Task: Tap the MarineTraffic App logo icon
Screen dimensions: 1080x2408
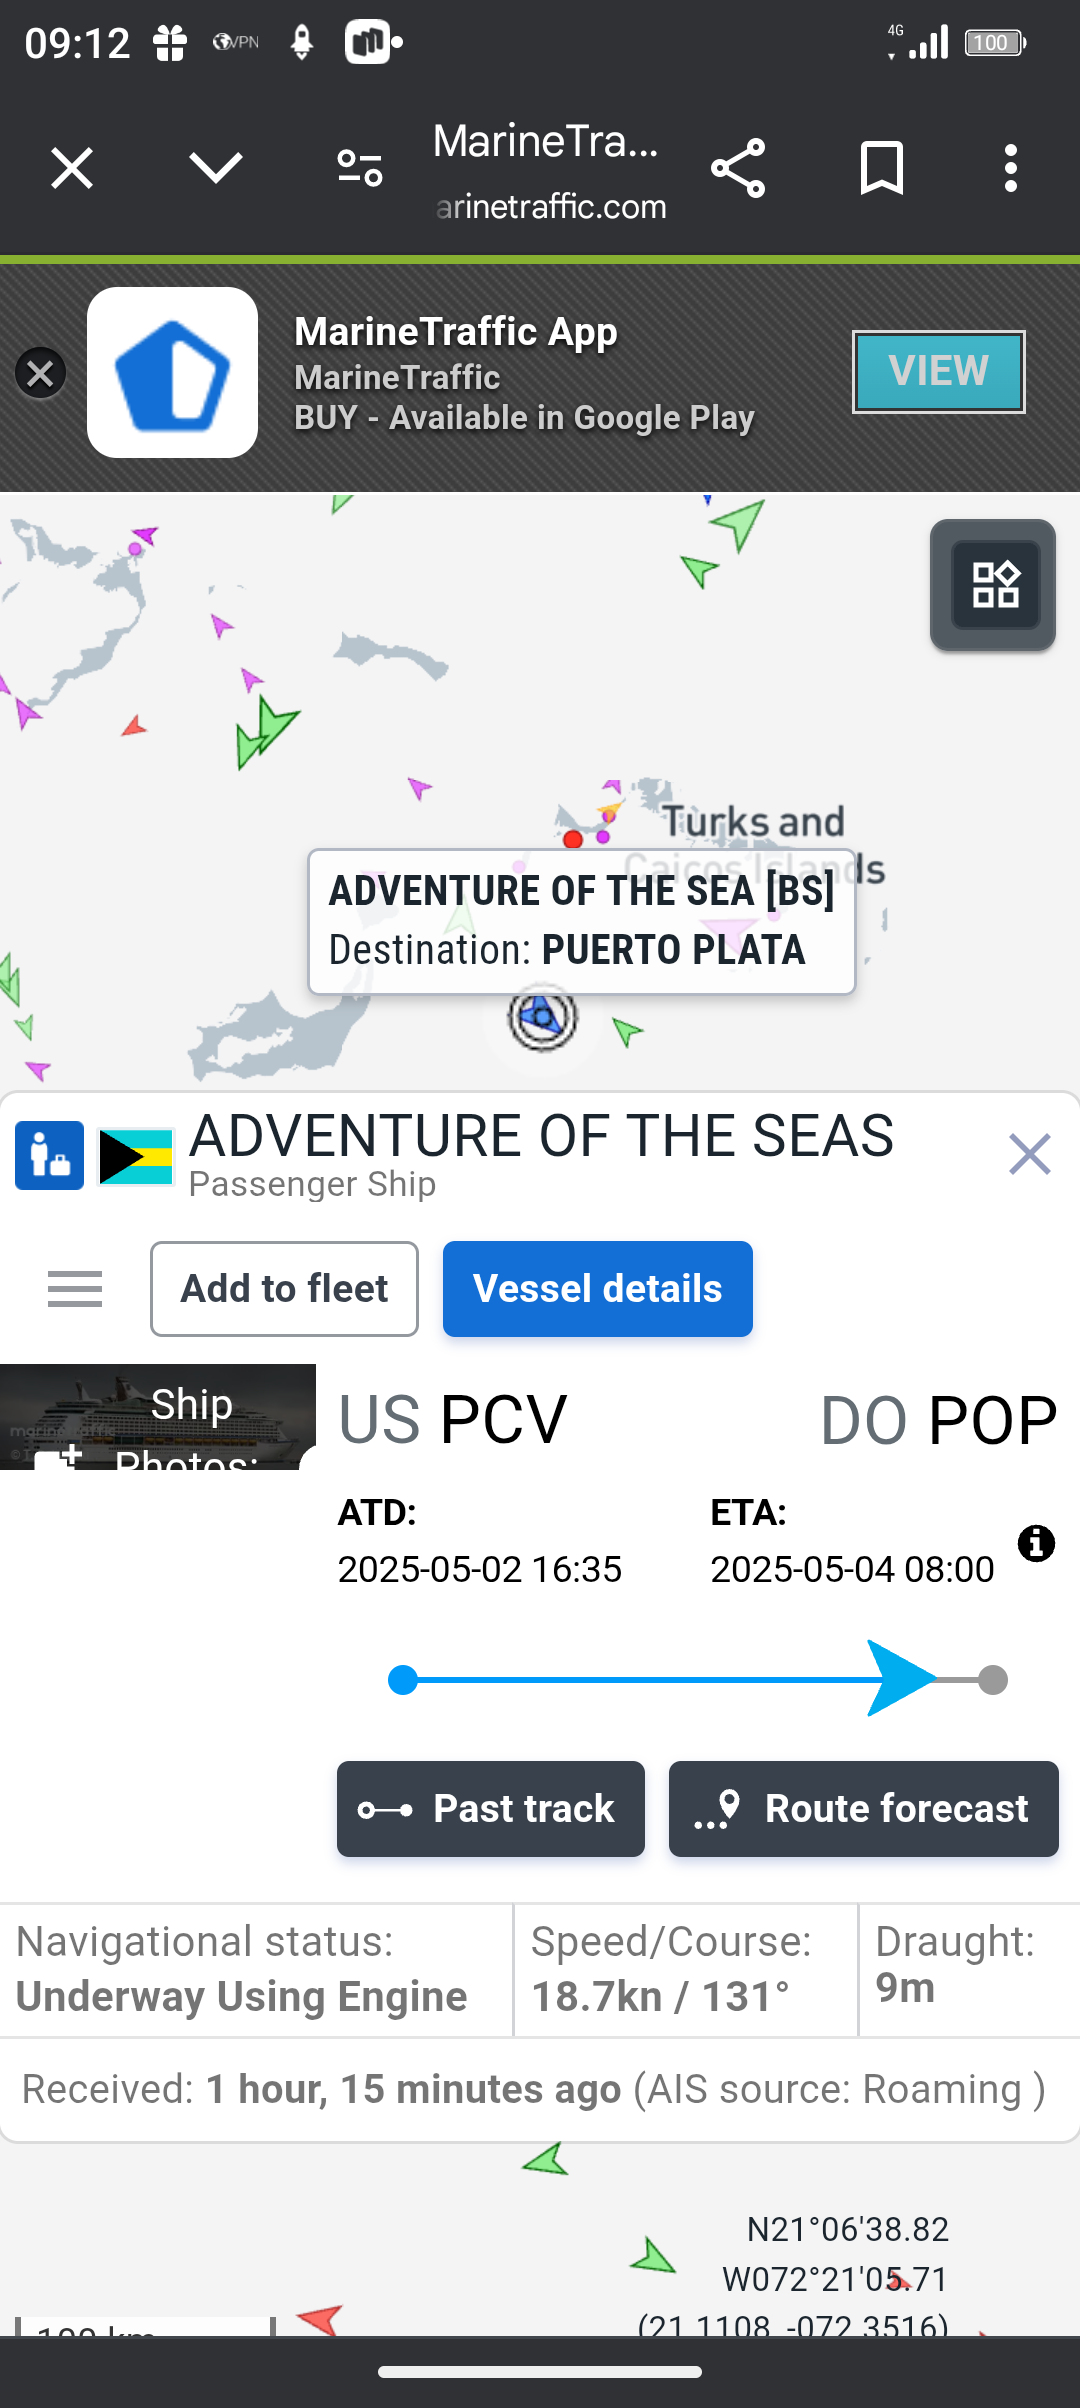Action: [x=172, y=373]
